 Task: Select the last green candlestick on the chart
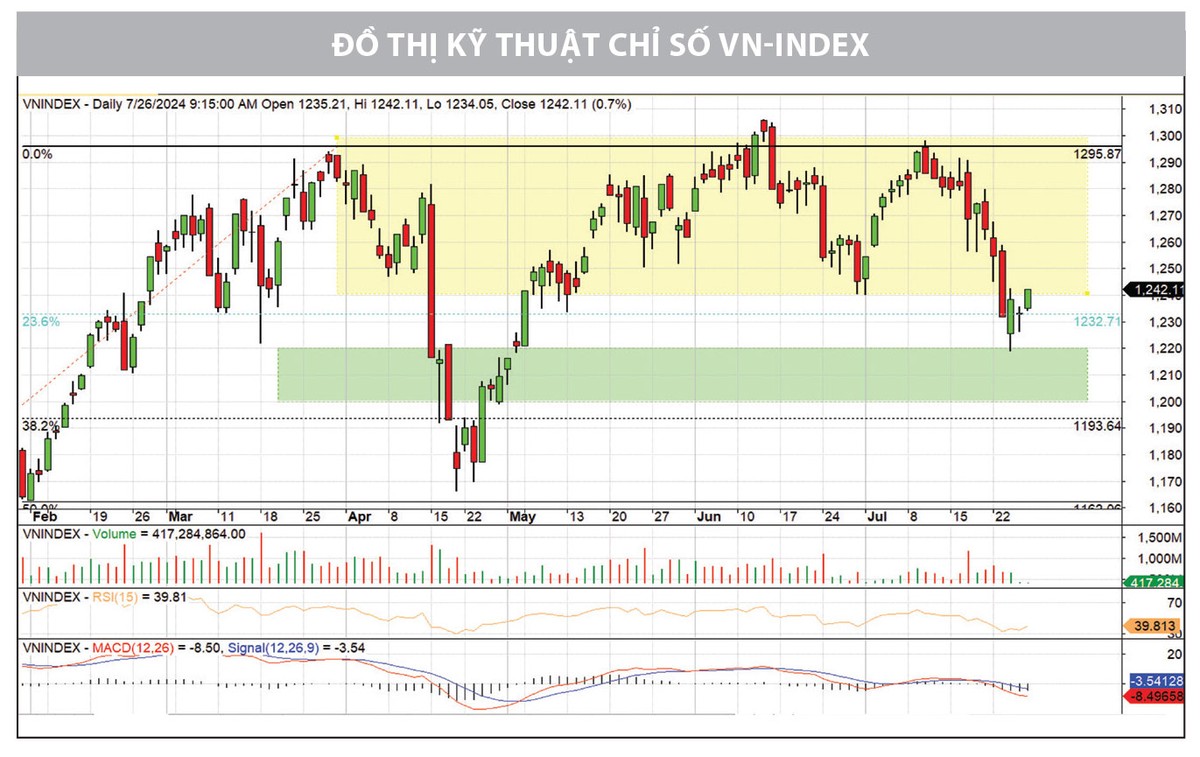[x=1028, y=298]
